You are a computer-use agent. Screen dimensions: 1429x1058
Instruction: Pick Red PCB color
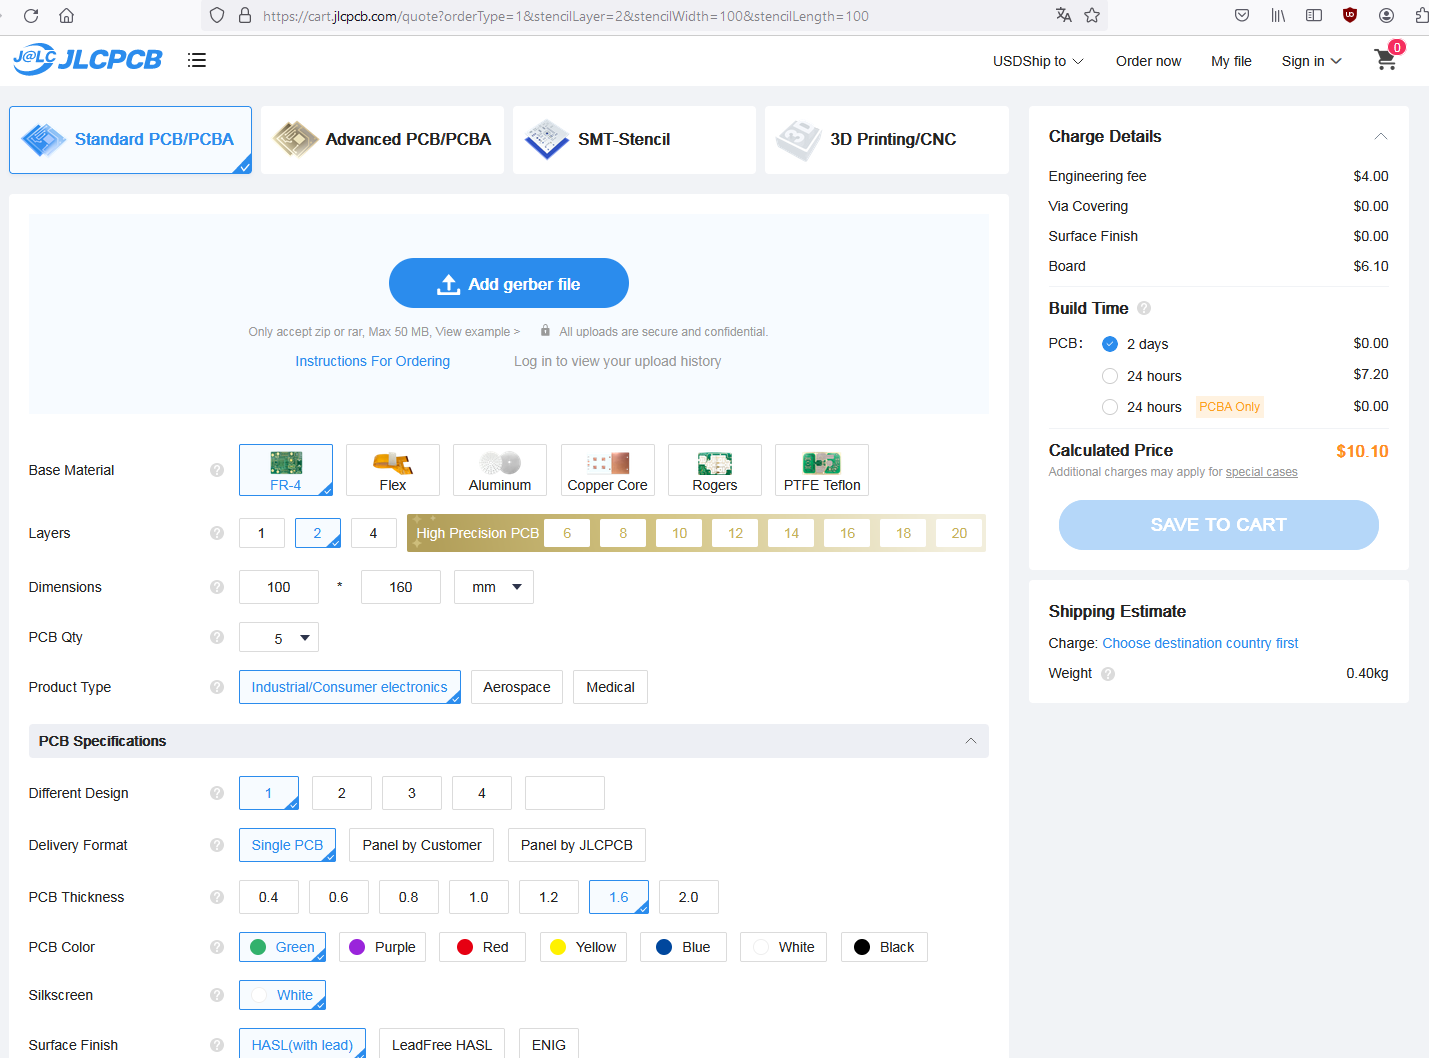coord(483,947)
